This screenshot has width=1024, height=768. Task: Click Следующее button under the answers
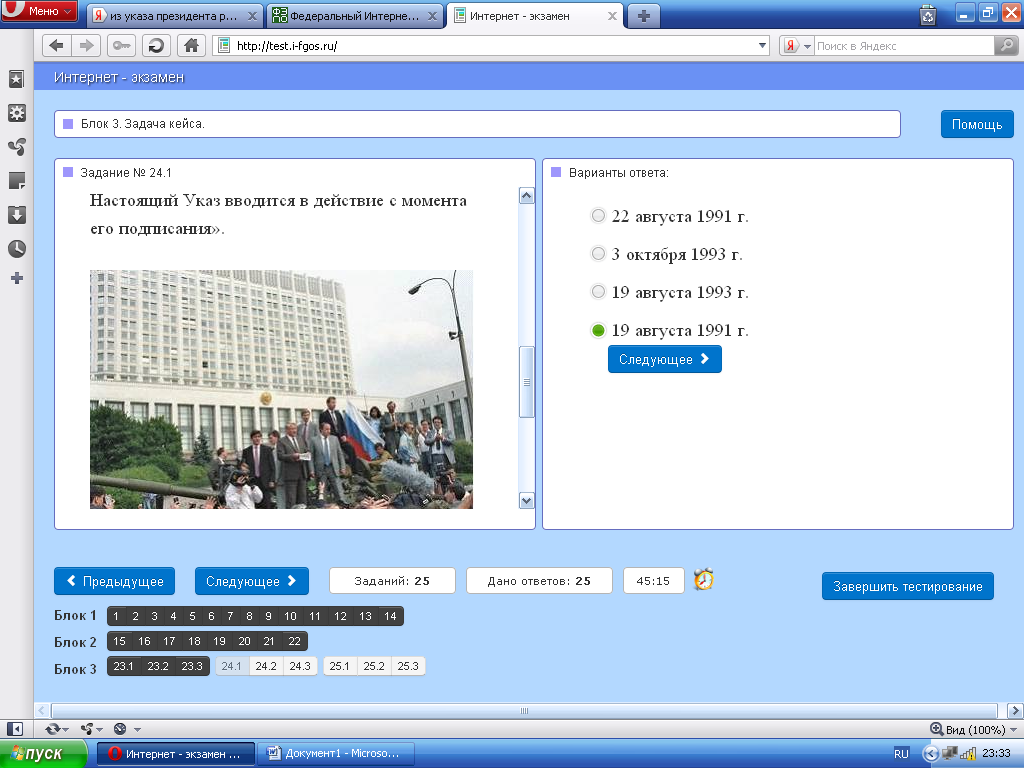point(664,359)
